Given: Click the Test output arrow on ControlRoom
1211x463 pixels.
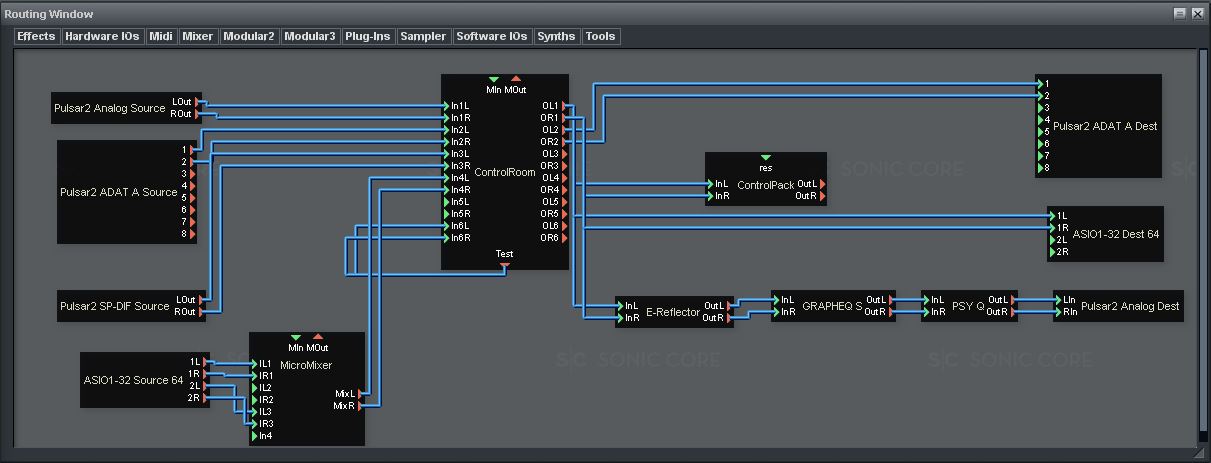Looking at the screenshot, I should point(505,265).
